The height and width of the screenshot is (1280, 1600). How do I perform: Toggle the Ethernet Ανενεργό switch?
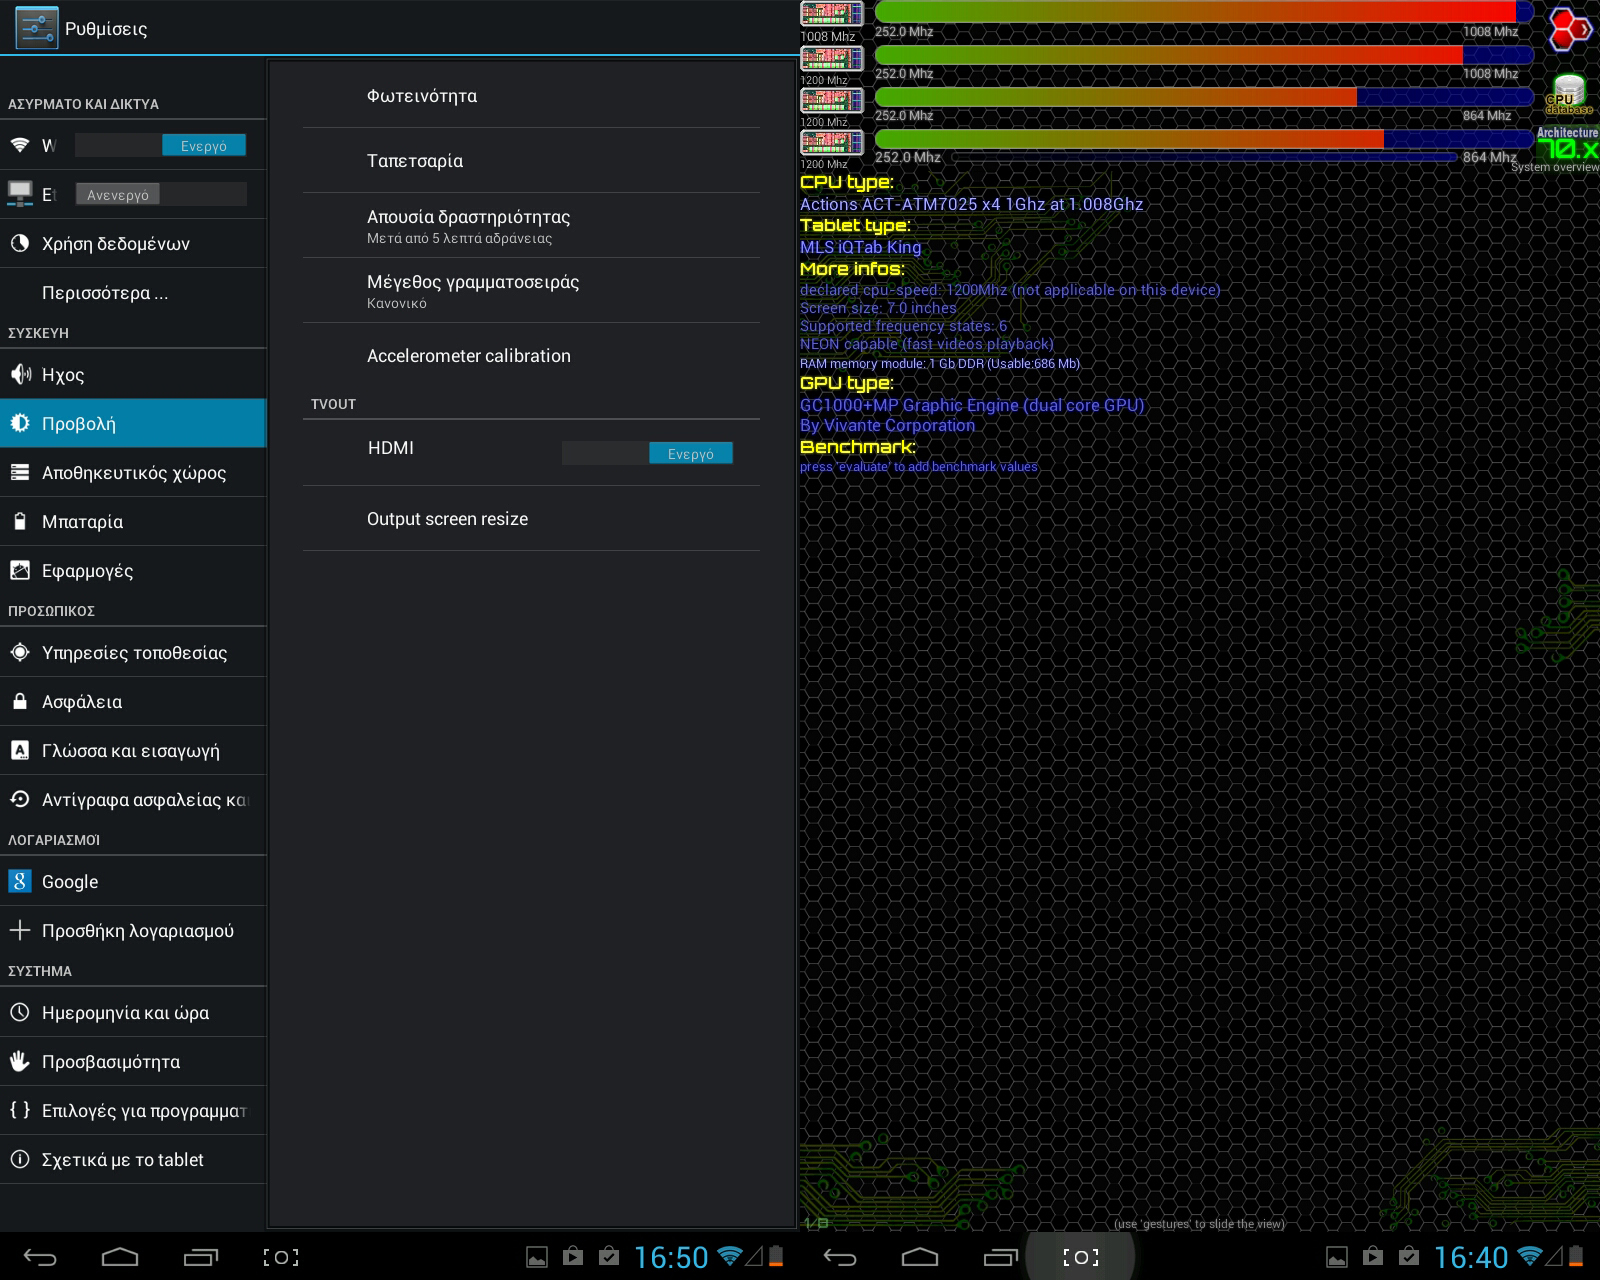click(x=160, y=195)
